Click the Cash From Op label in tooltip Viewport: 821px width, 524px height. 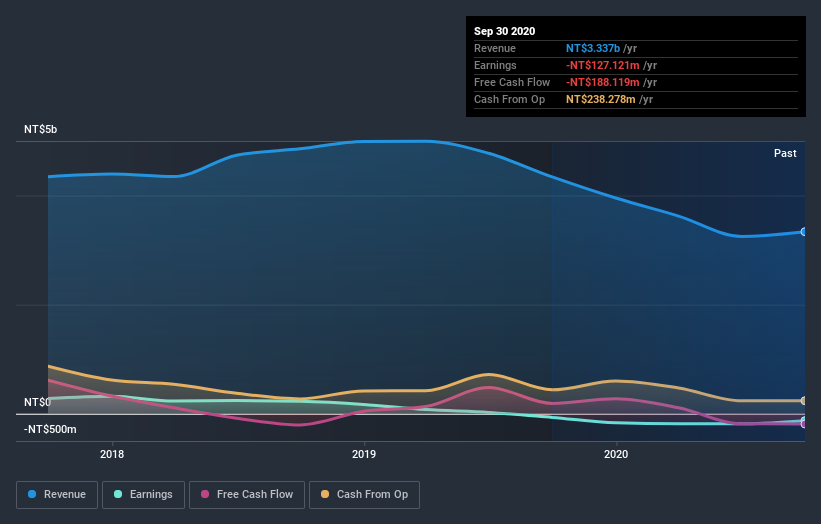point(509,99)
